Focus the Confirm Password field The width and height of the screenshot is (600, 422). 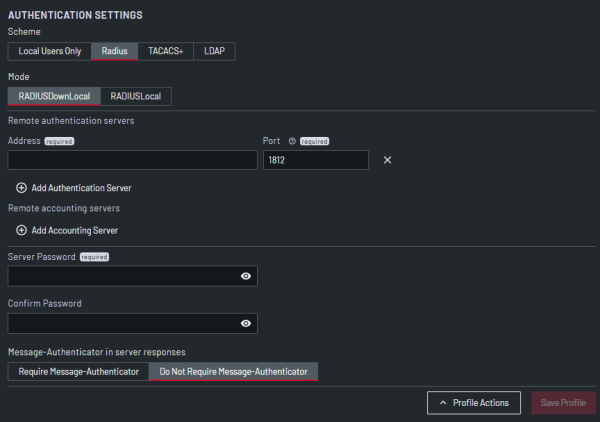tap(122, 323)
